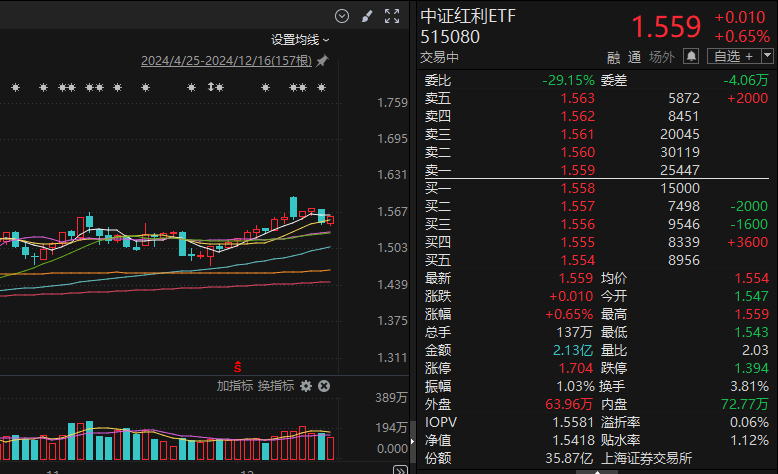The image size is (778, 474).
Task: Click the 换指标 switch indicator button
Action: pyautogui.click(x=276, y=386)
